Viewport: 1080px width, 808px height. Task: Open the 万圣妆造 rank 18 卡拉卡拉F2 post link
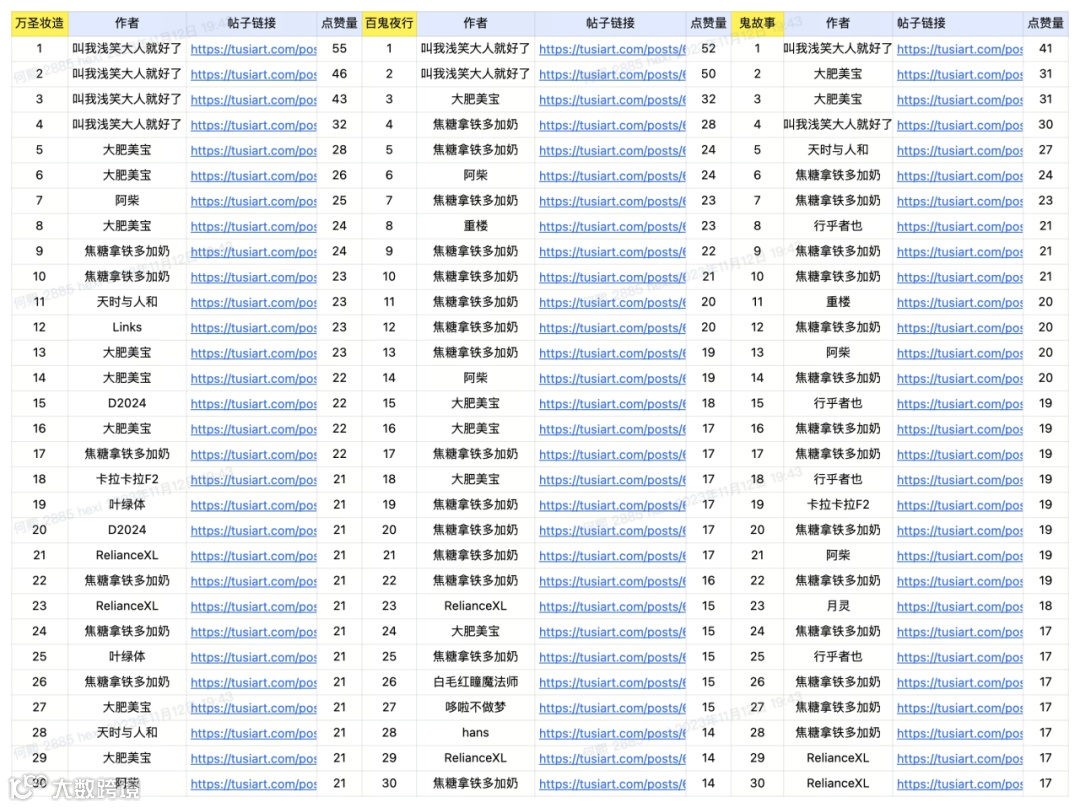pos(253,479)
